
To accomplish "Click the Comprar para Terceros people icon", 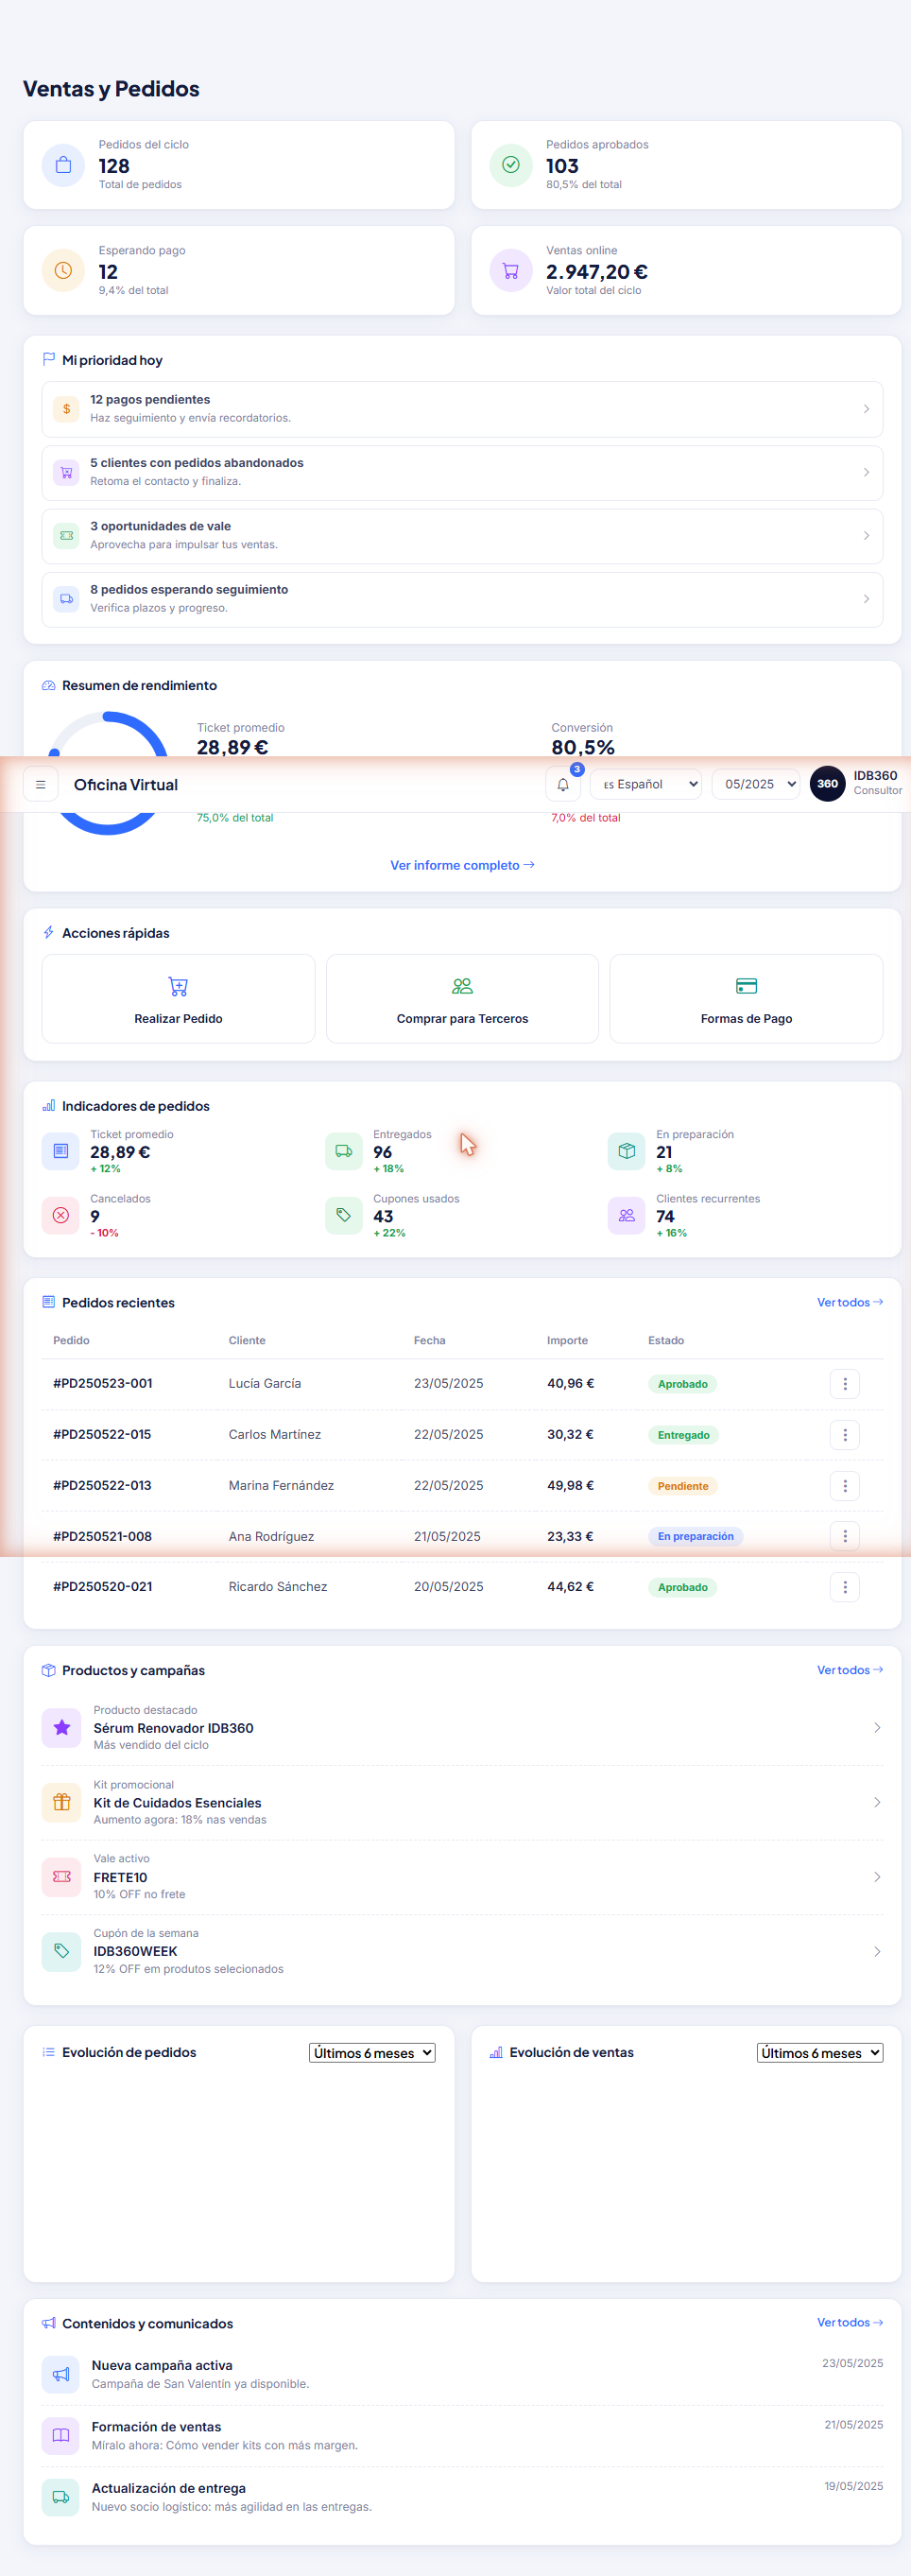I will 462,987.
